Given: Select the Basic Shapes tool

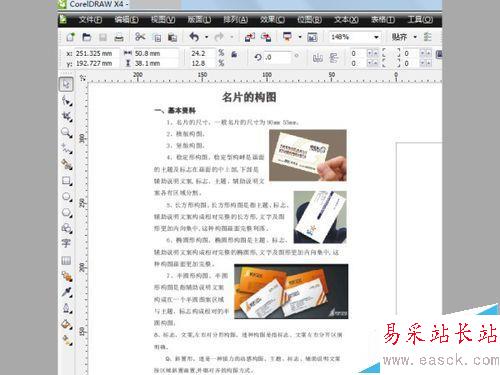Looking at the screenshot, I should (66, 228).
